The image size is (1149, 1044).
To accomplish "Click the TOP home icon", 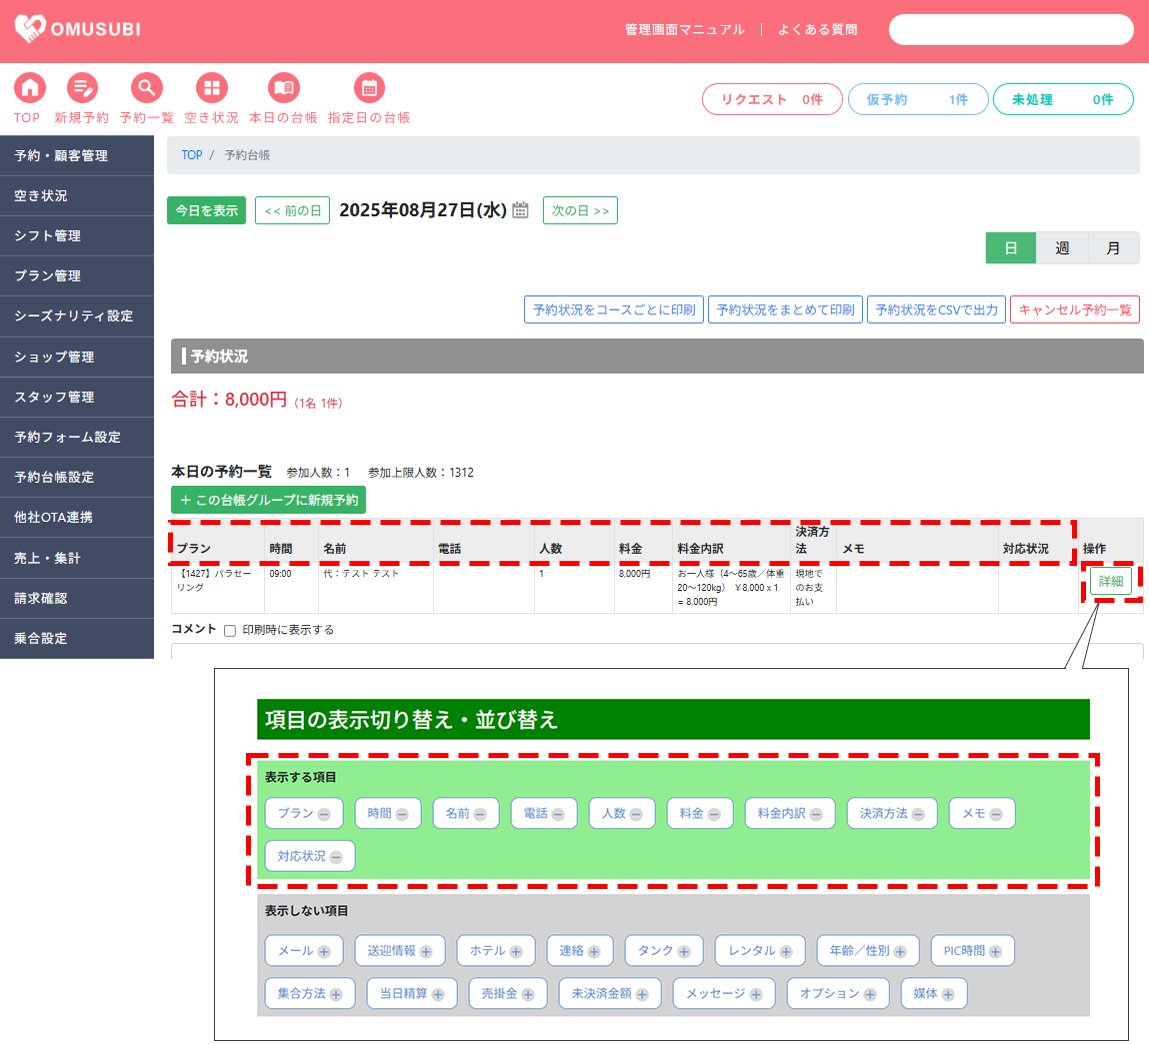I will point(29,88).
